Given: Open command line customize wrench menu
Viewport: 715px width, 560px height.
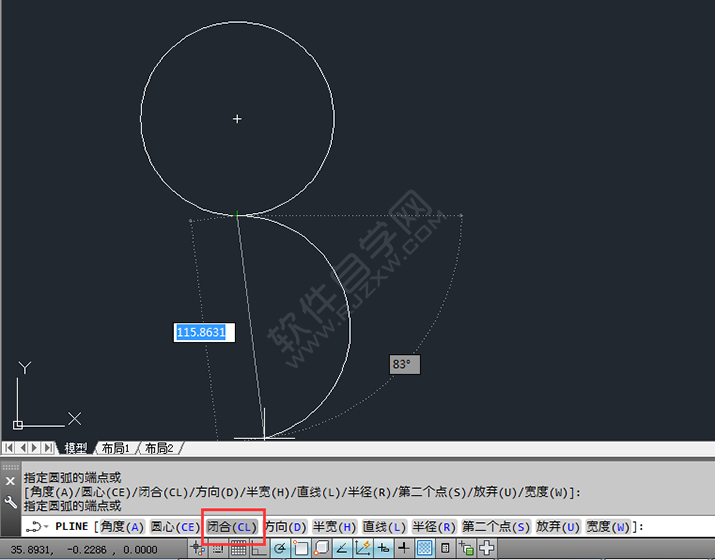Looking at the screenshot, I should pyautogui.click(x=10, y=502).
